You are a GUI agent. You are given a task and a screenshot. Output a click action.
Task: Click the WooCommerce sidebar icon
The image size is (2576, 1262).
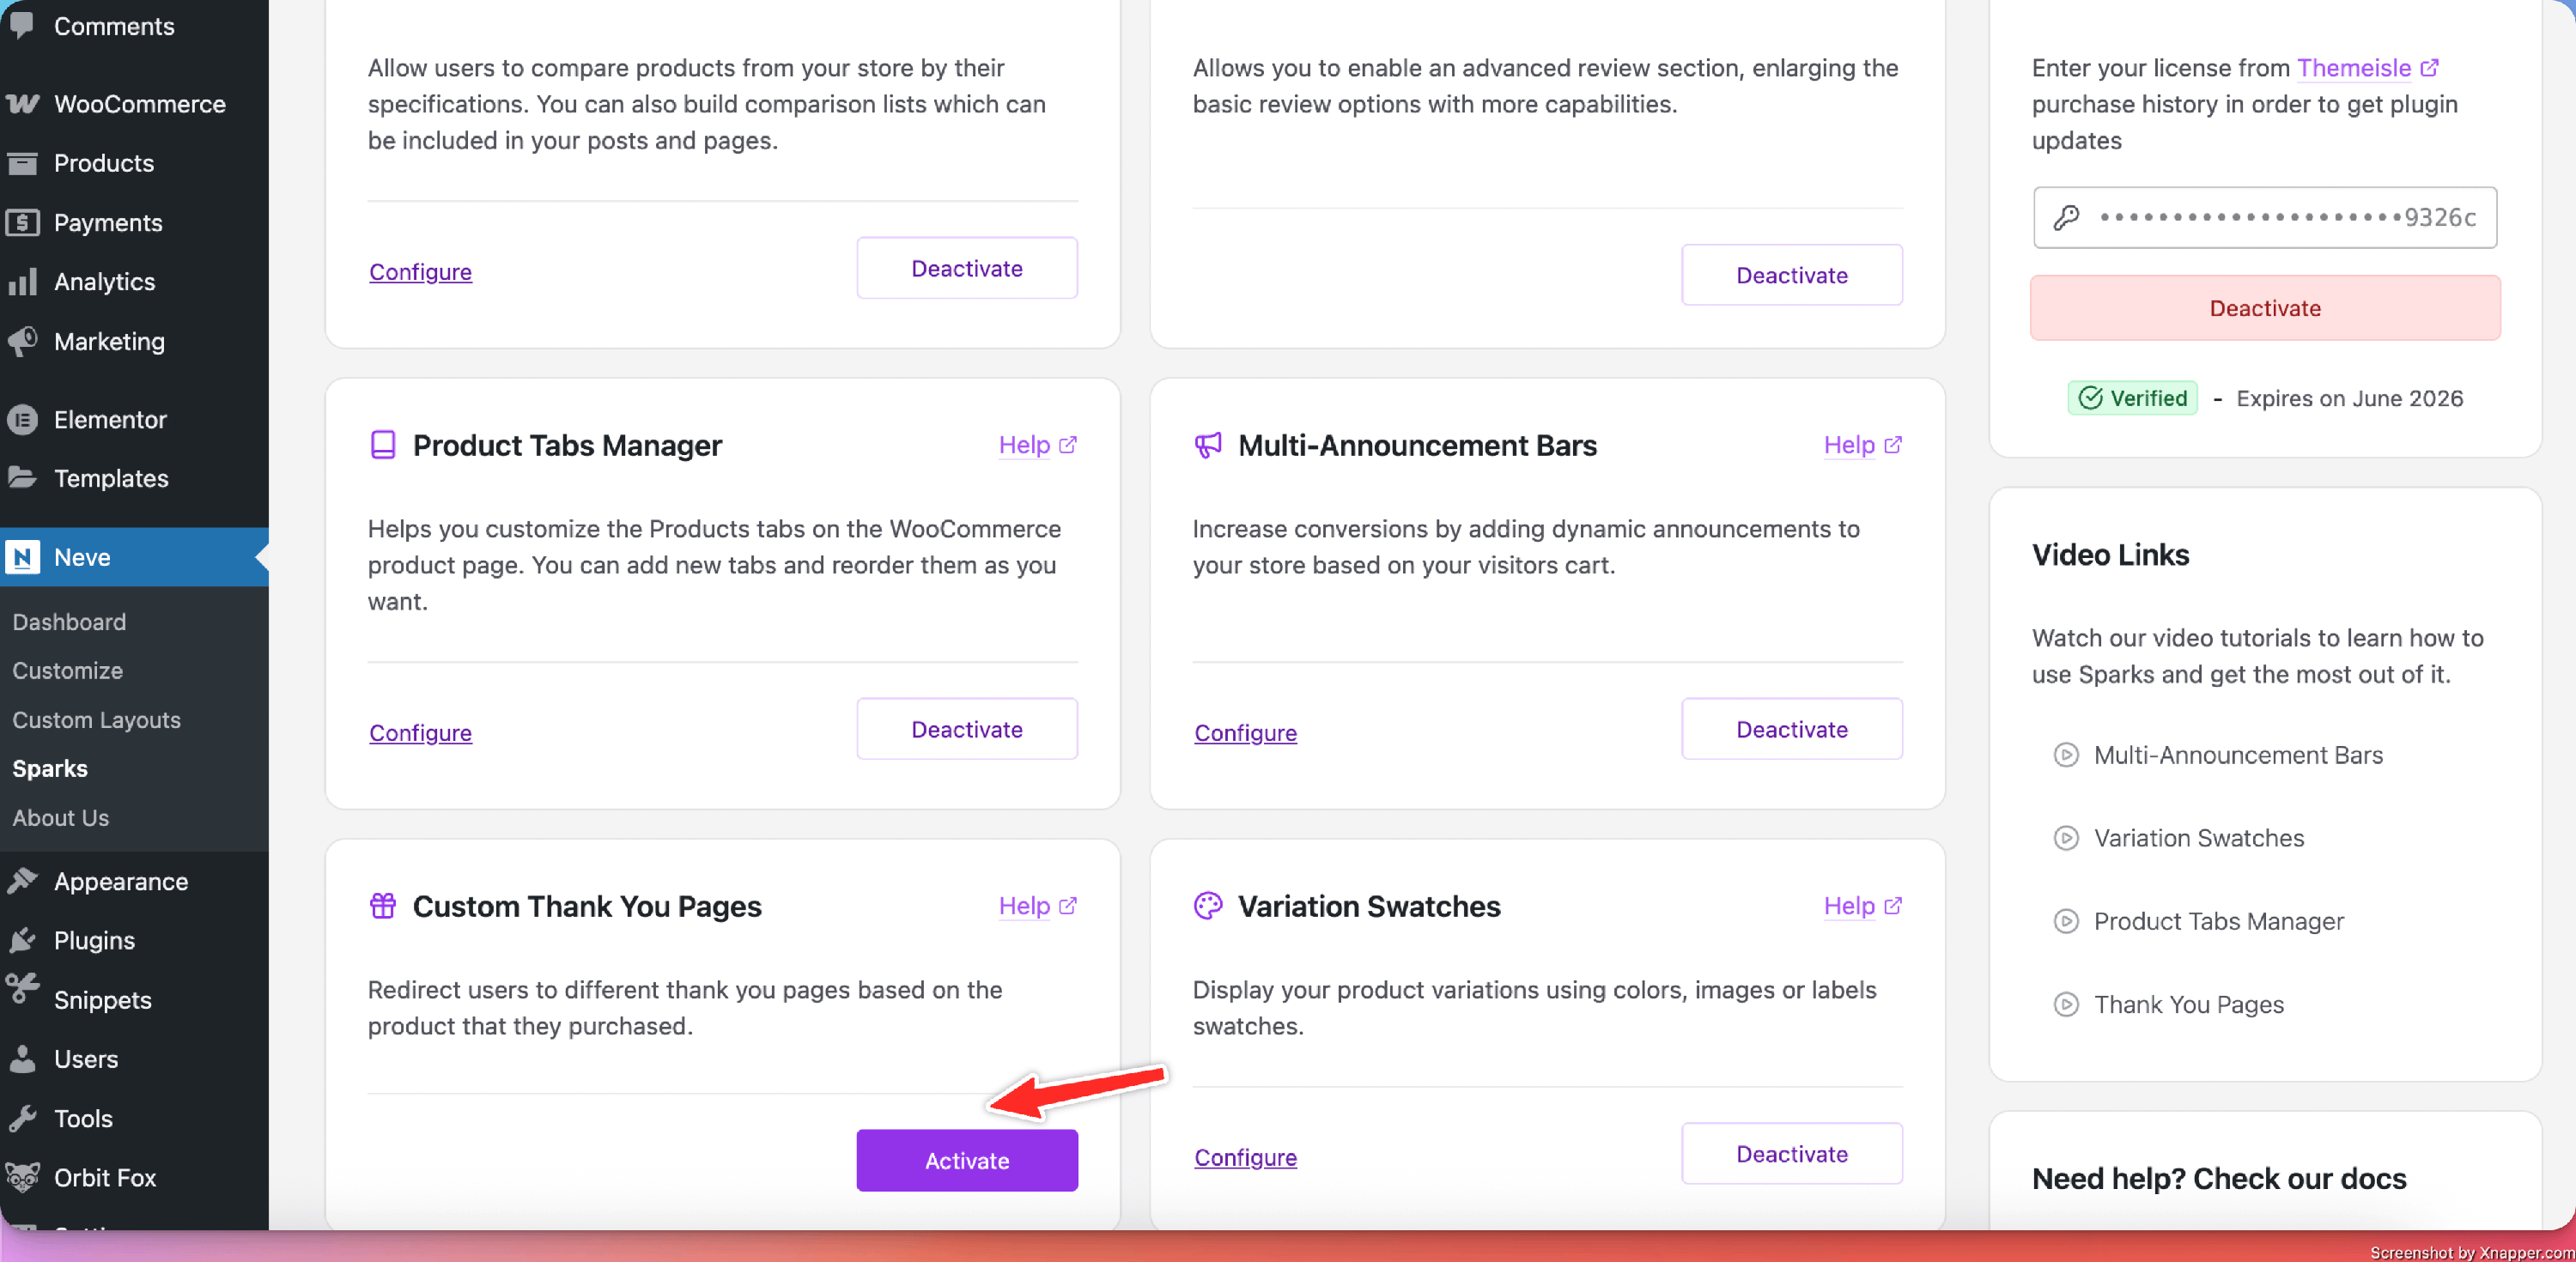coord(22,104)
